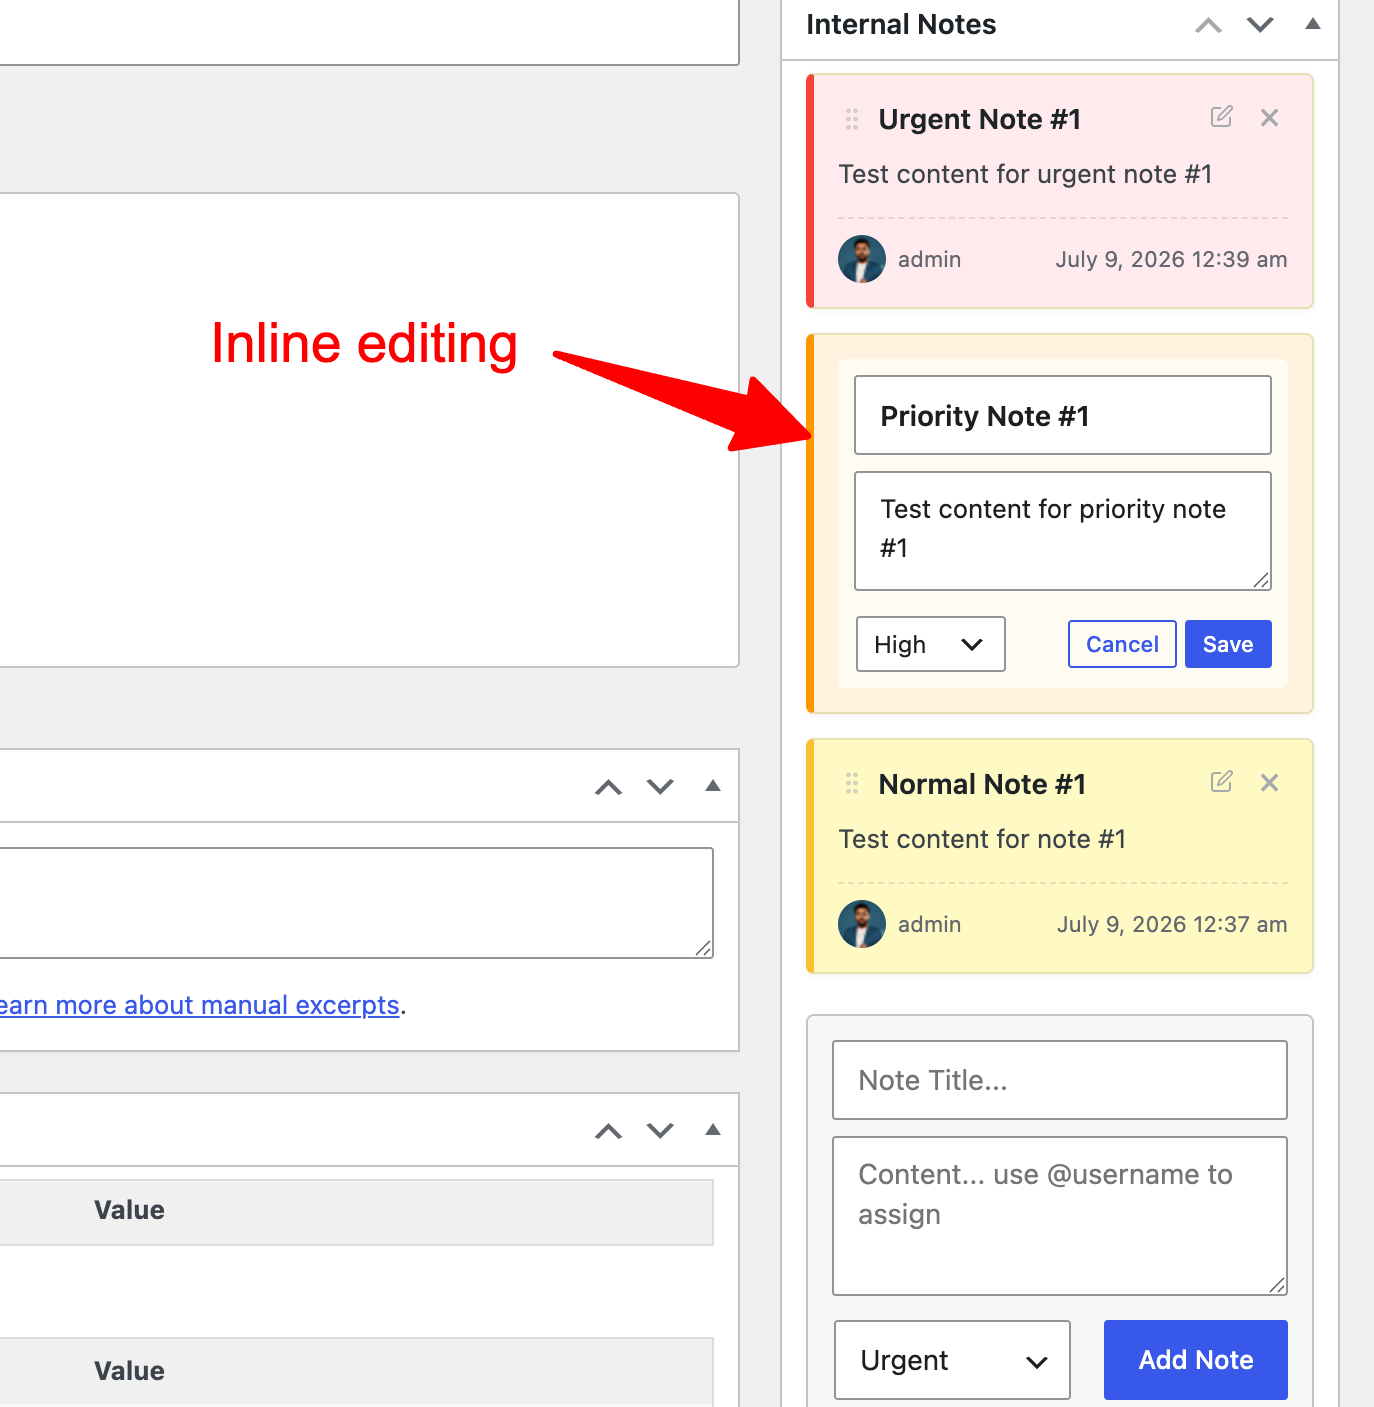Delete Urgent Note #1 with the X icon

click(x=1269, y=118)
